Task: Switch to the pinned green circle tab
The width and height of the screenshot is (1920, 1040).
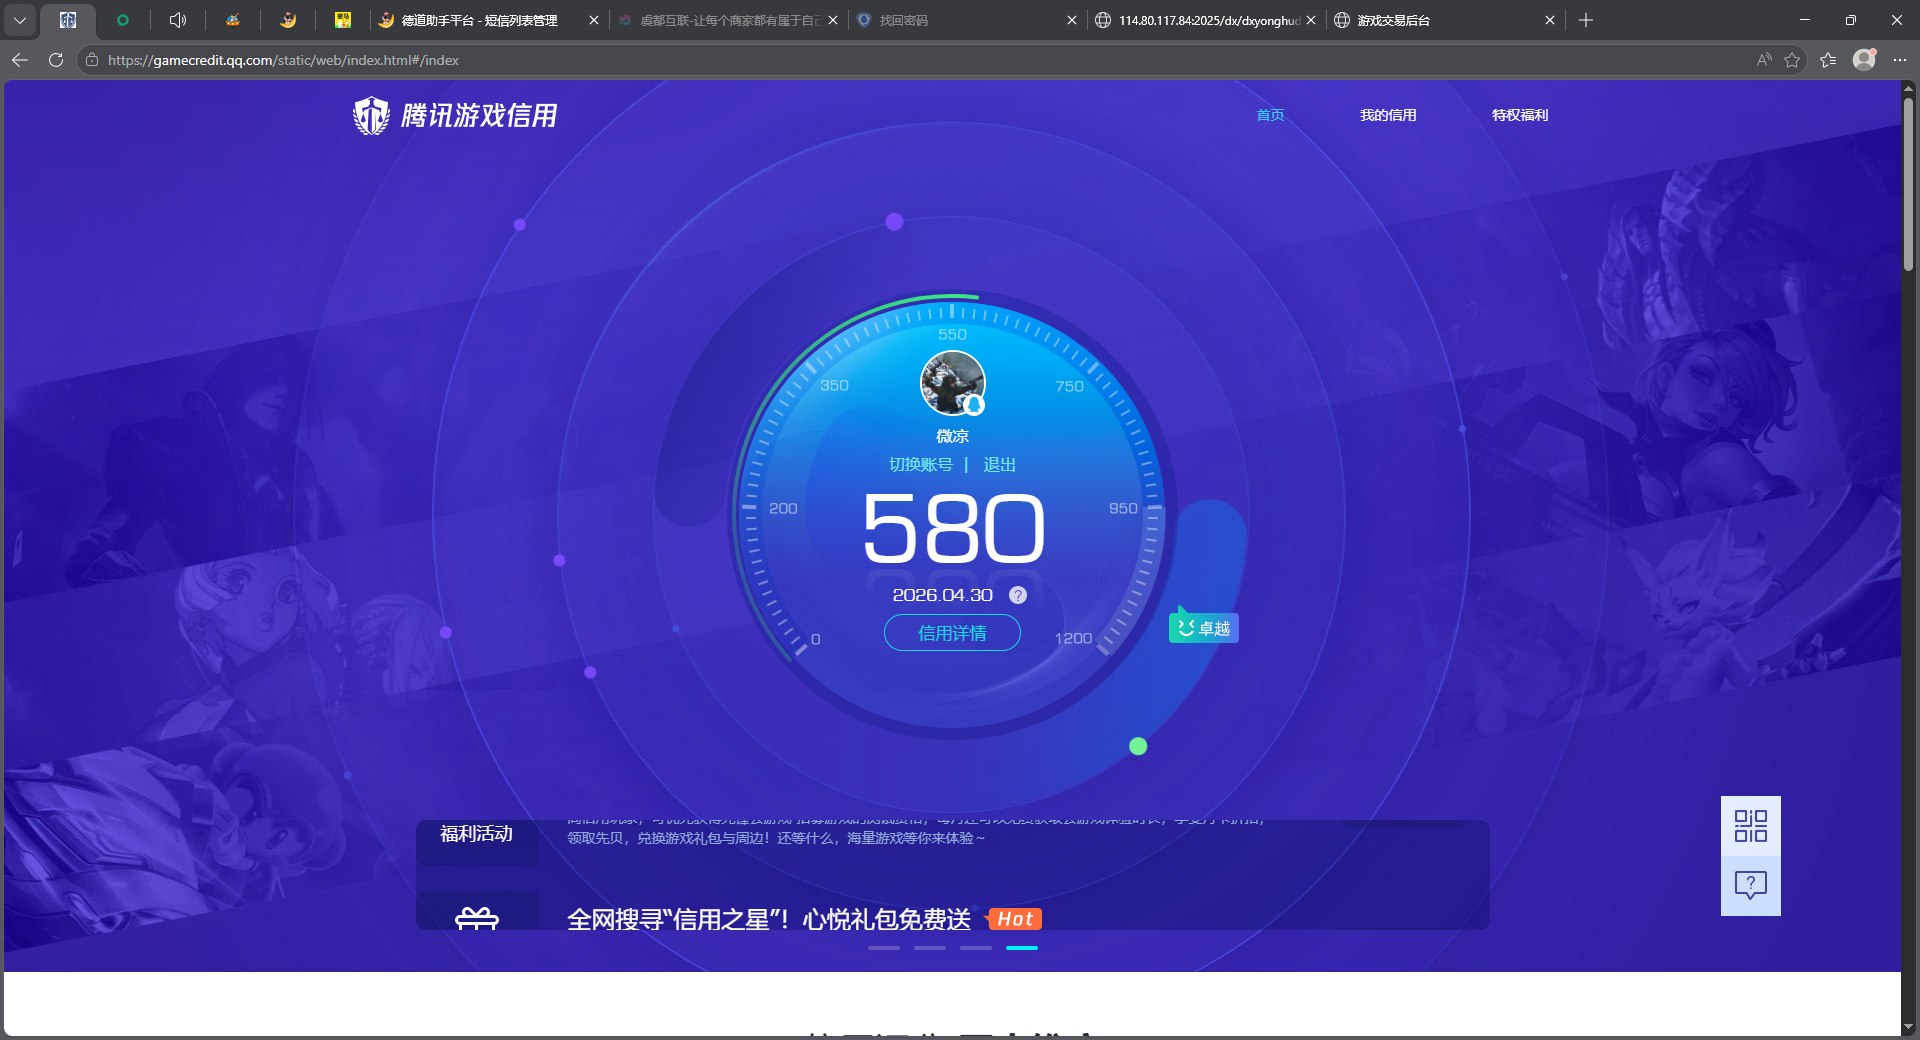Action: click(123, 20)
